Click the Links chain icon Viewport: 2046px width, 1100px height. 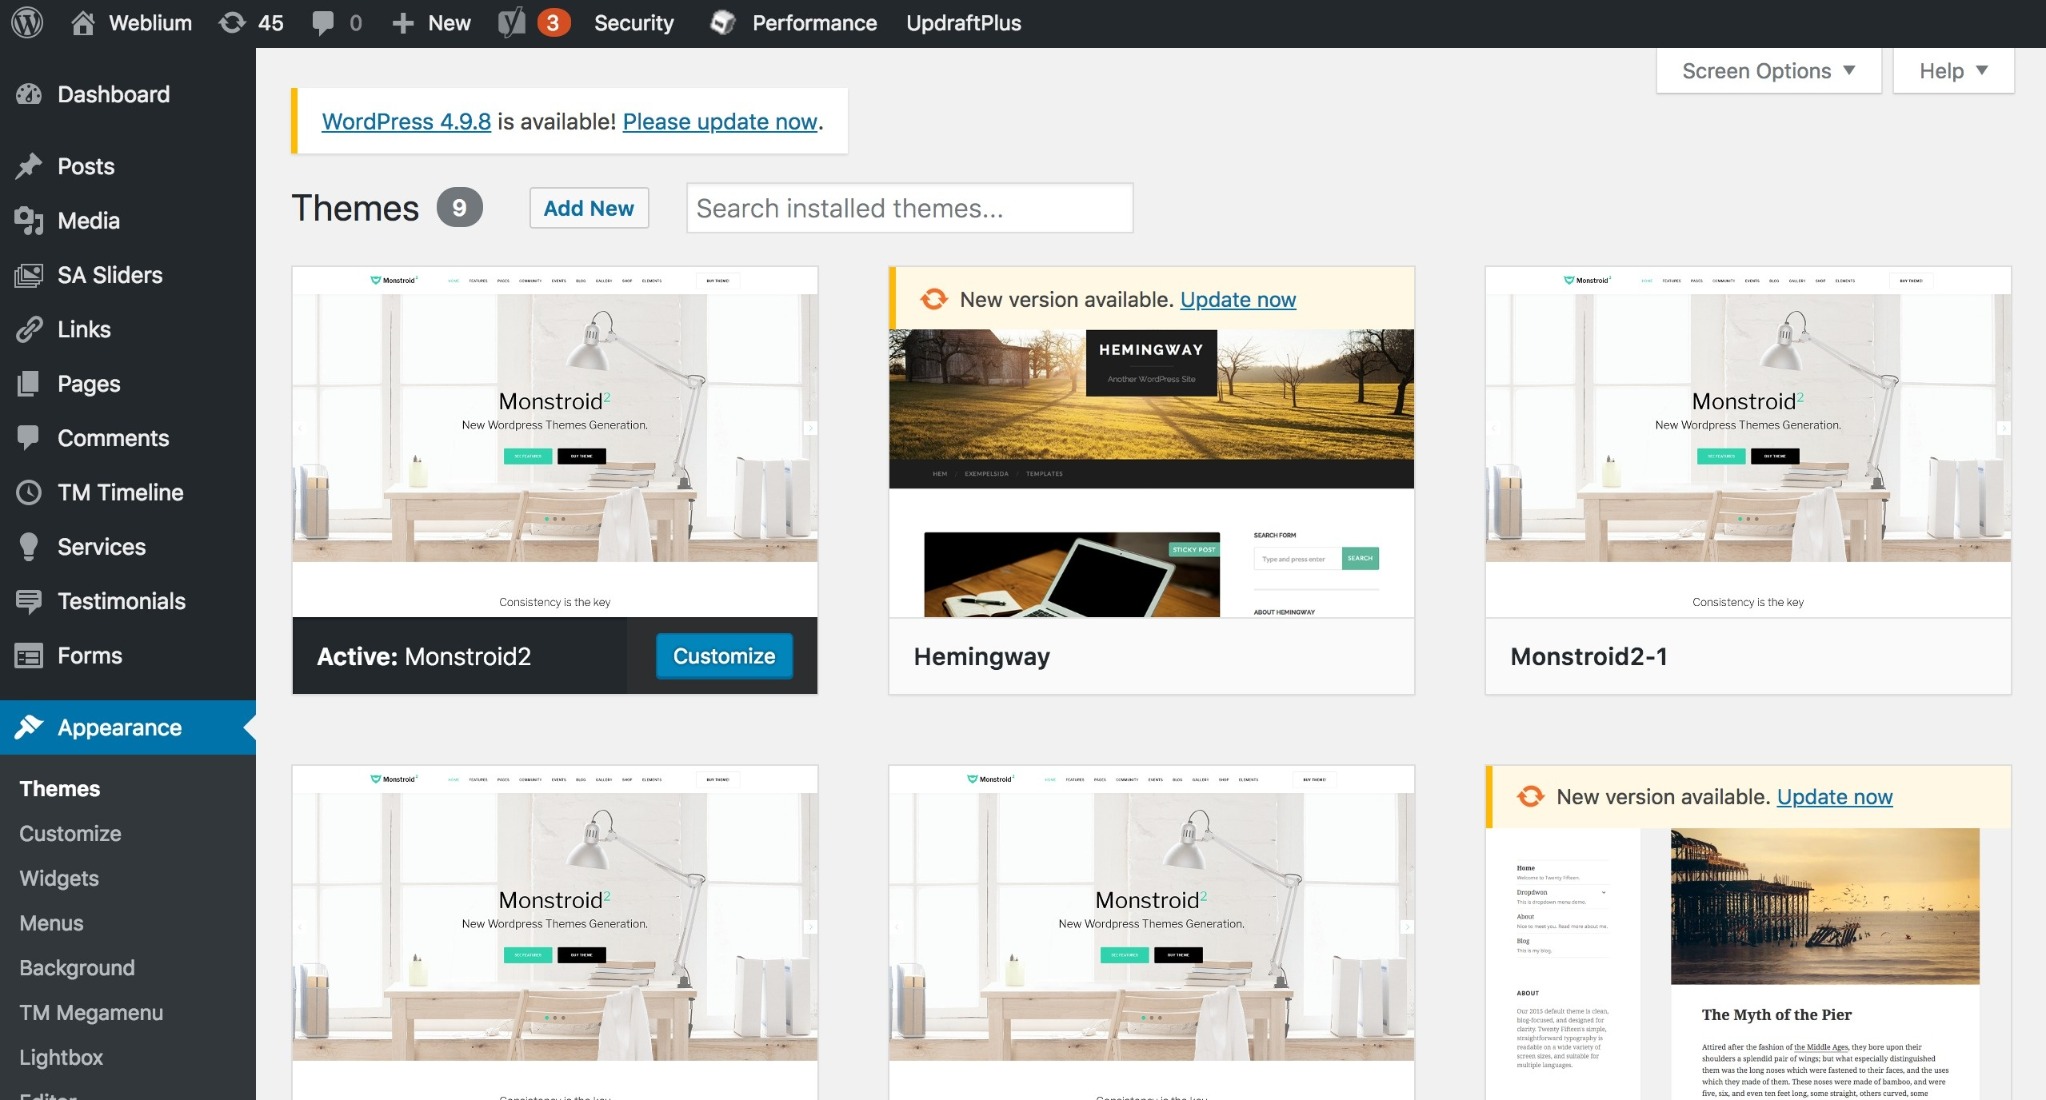(x=29, y=329)
